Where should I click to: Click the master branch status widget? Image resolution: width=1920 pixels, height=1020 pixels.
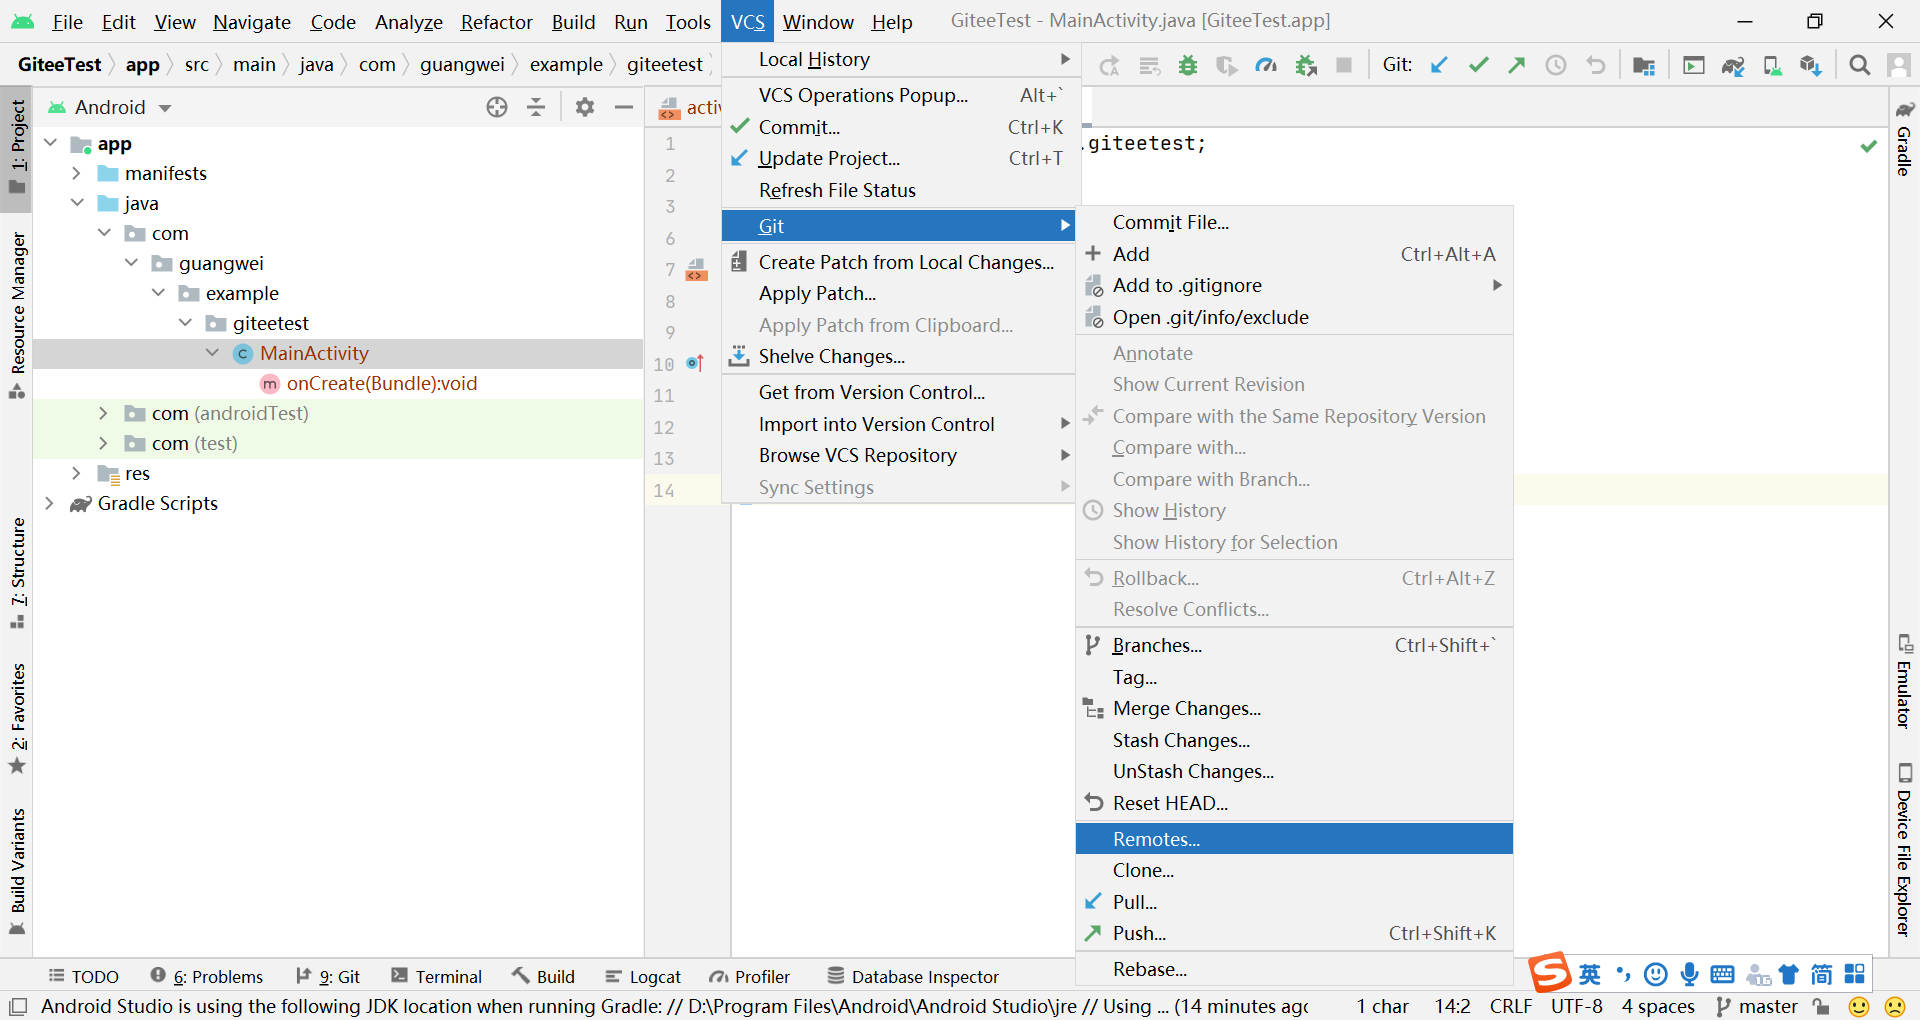click(x=1757, y=1006)
